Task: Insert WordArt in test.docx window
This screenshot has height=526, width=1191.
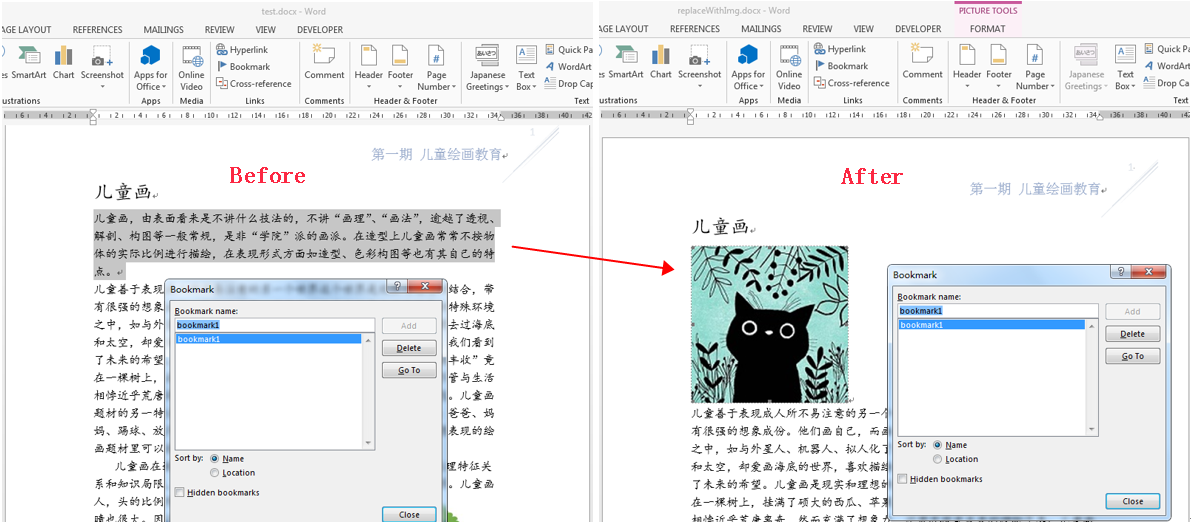Action: tap(568, 67)
